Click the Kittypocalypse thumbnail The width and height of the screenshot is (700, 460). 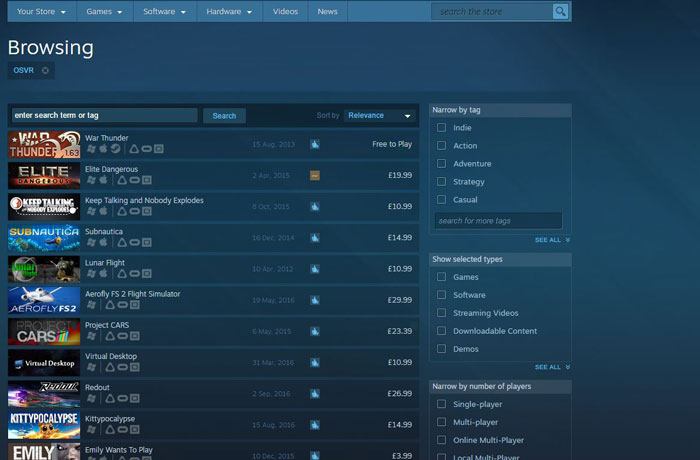tap(44, 425)
